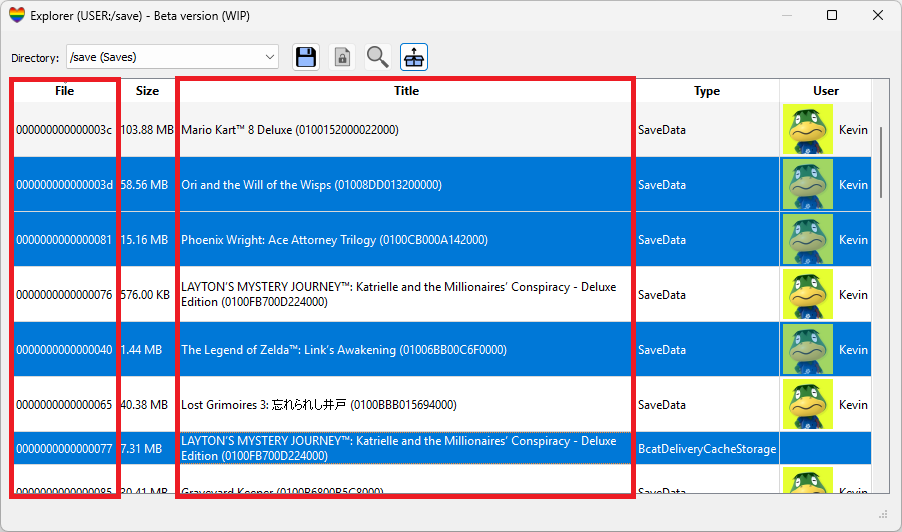
Task: Click Phoenix Wright: Ace Attorney Trilogy title
Action: click(334, 240)
